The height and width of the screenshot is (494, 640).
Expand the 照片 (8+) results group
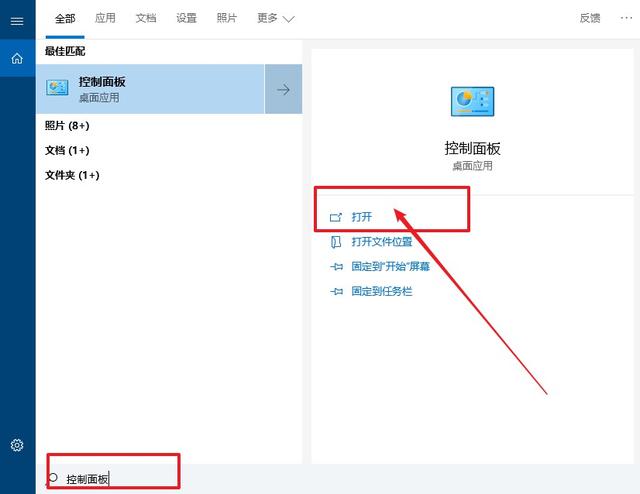pos(67,125)
